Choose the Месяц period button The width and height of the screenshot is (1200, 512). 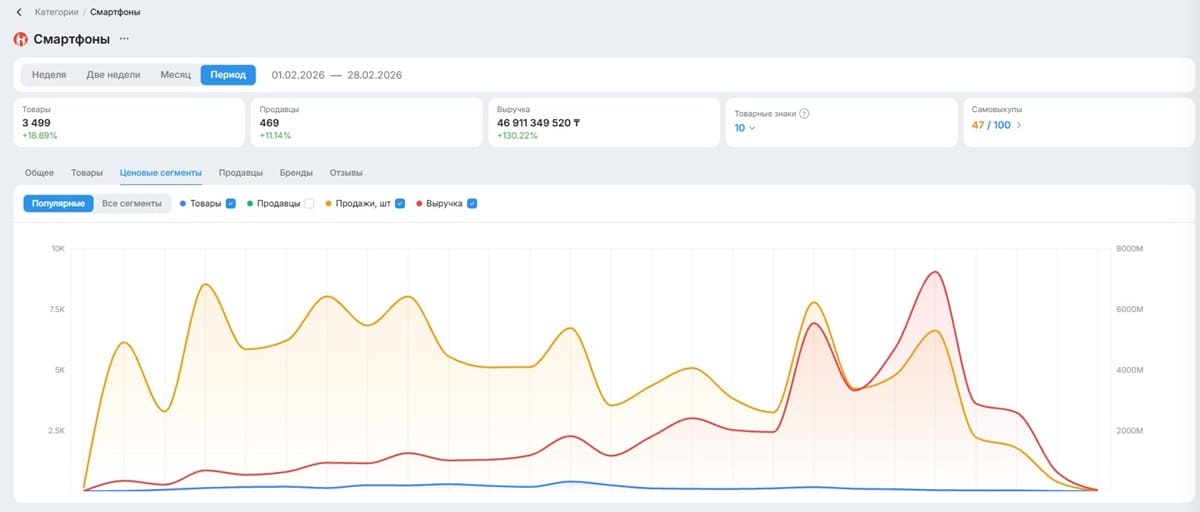point(175,75)
